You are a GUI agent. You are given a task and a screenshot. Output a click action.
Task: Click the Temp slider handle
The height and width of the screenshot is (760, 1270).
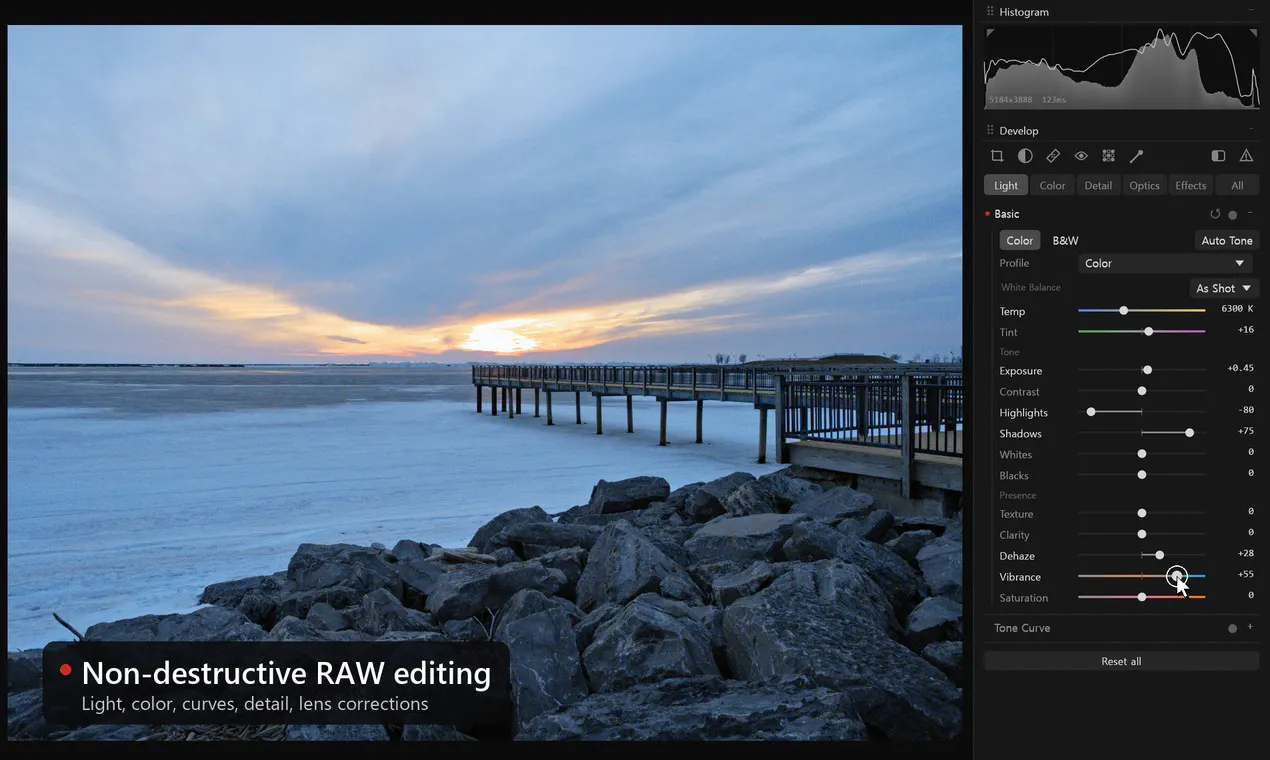[x=1124, y=311]
